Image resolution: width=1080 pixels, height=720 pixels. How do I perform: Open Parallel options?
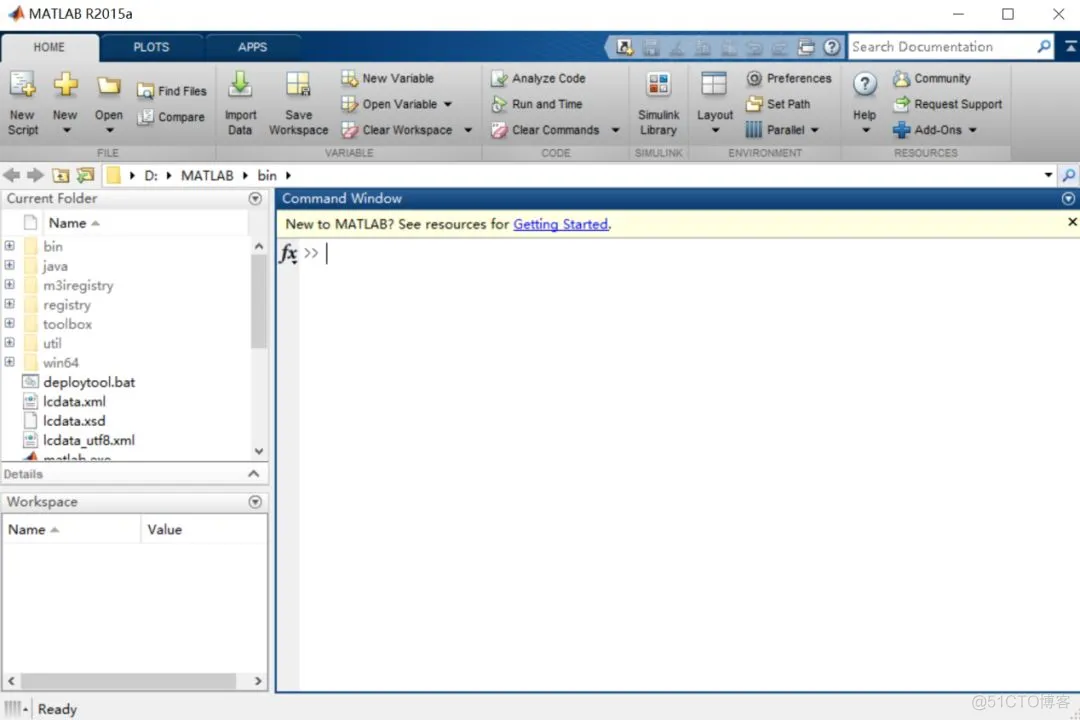pos(782,130)
